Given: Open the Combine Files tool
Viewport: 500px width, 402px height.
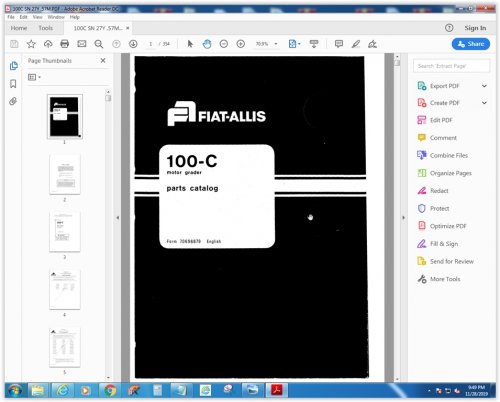Looking at the screenshot, I should pos(449,155).
